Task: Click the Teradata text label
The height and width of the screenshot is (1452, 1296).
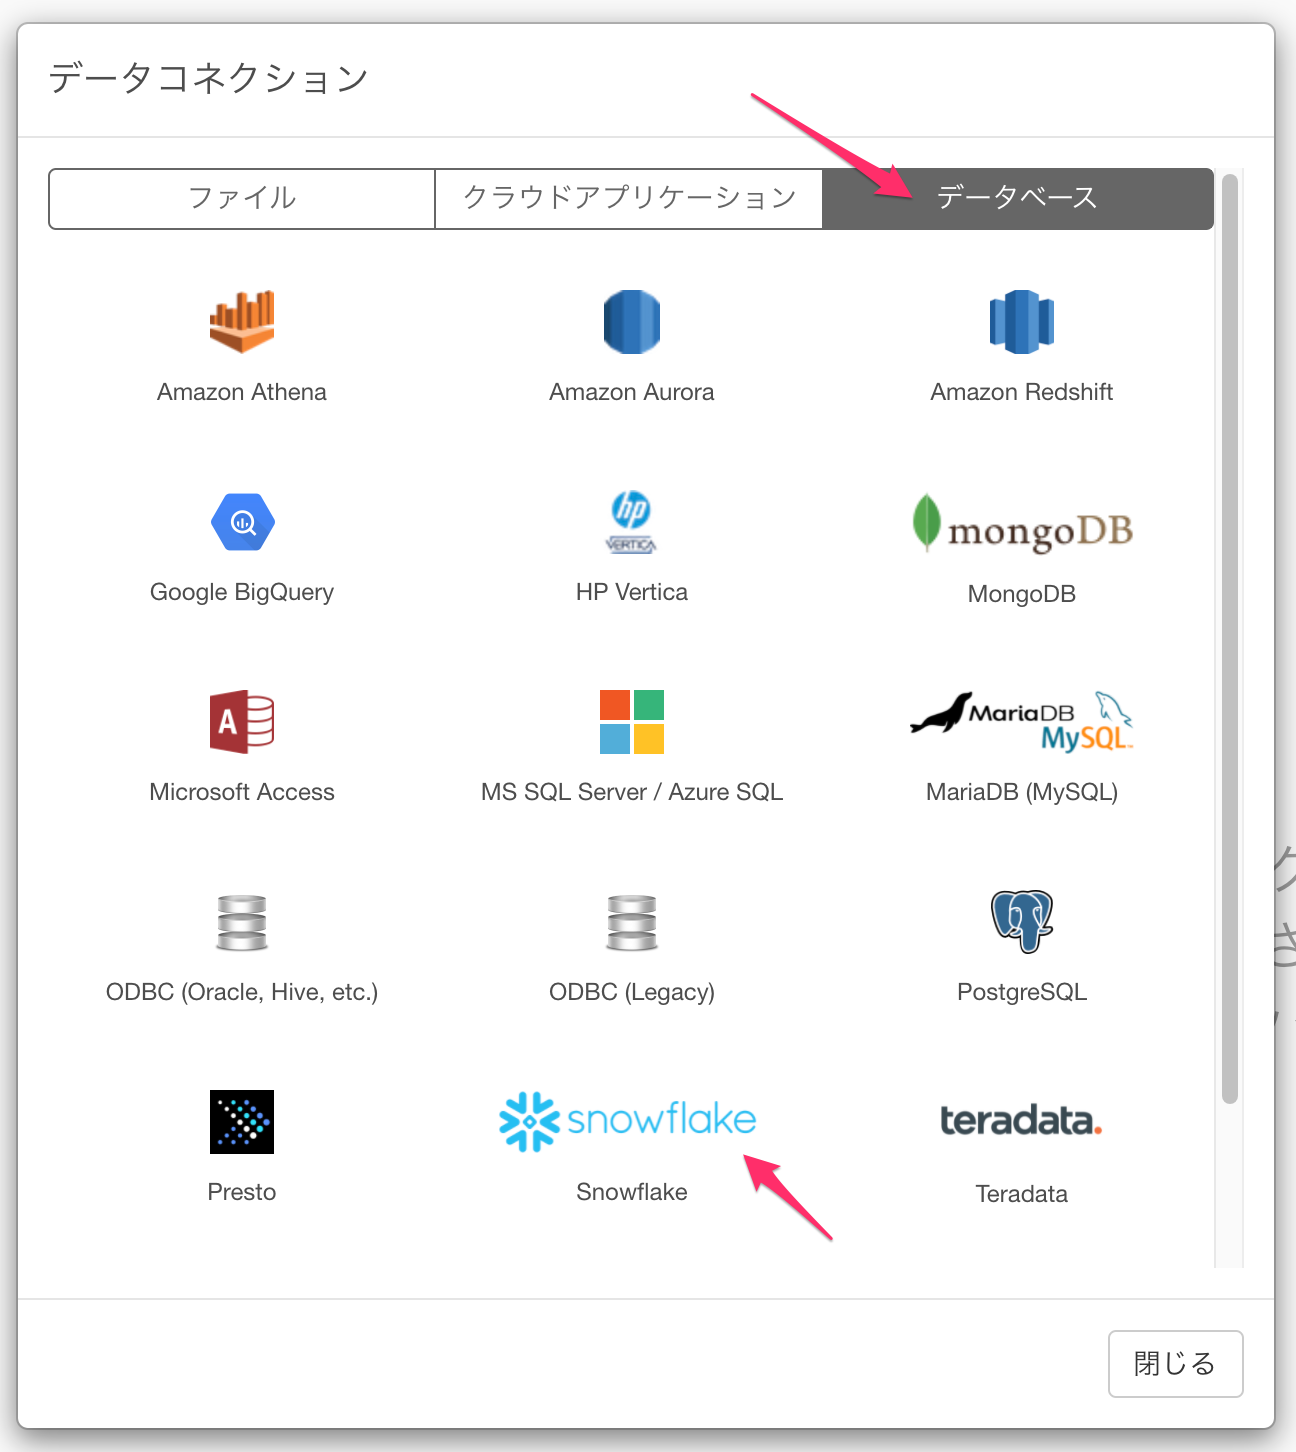Action: coord(1022,1194)
